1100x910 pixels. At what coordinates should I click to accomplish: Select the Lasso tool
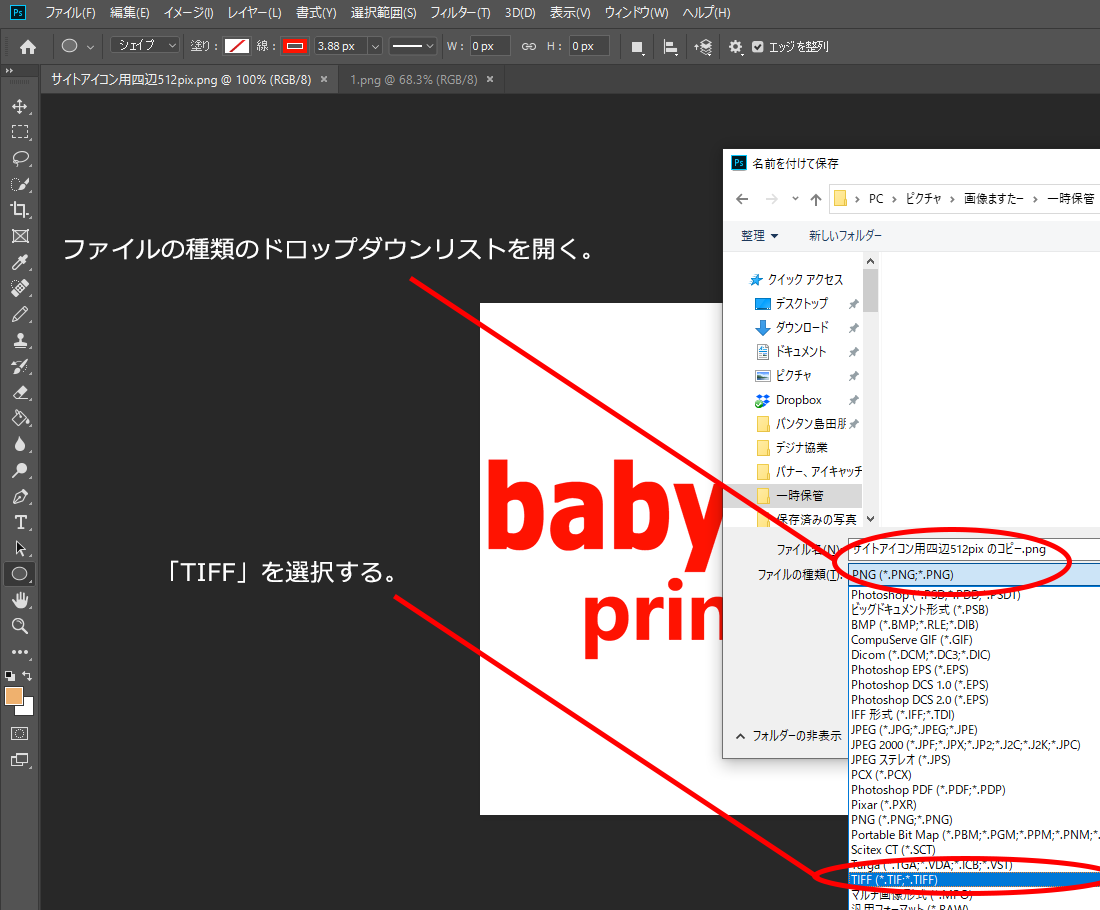pos(19,158)
